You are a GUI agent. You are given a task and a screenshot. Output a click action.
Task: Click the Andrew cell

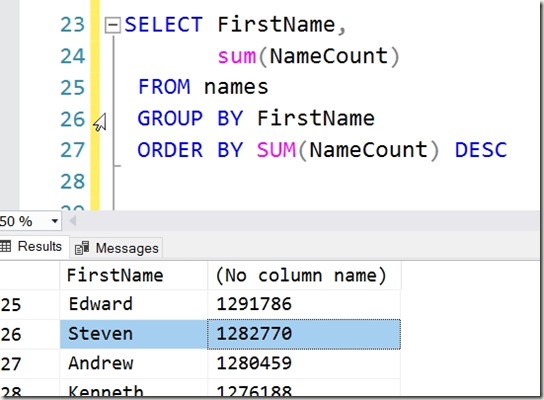click(x=134, y=364)
